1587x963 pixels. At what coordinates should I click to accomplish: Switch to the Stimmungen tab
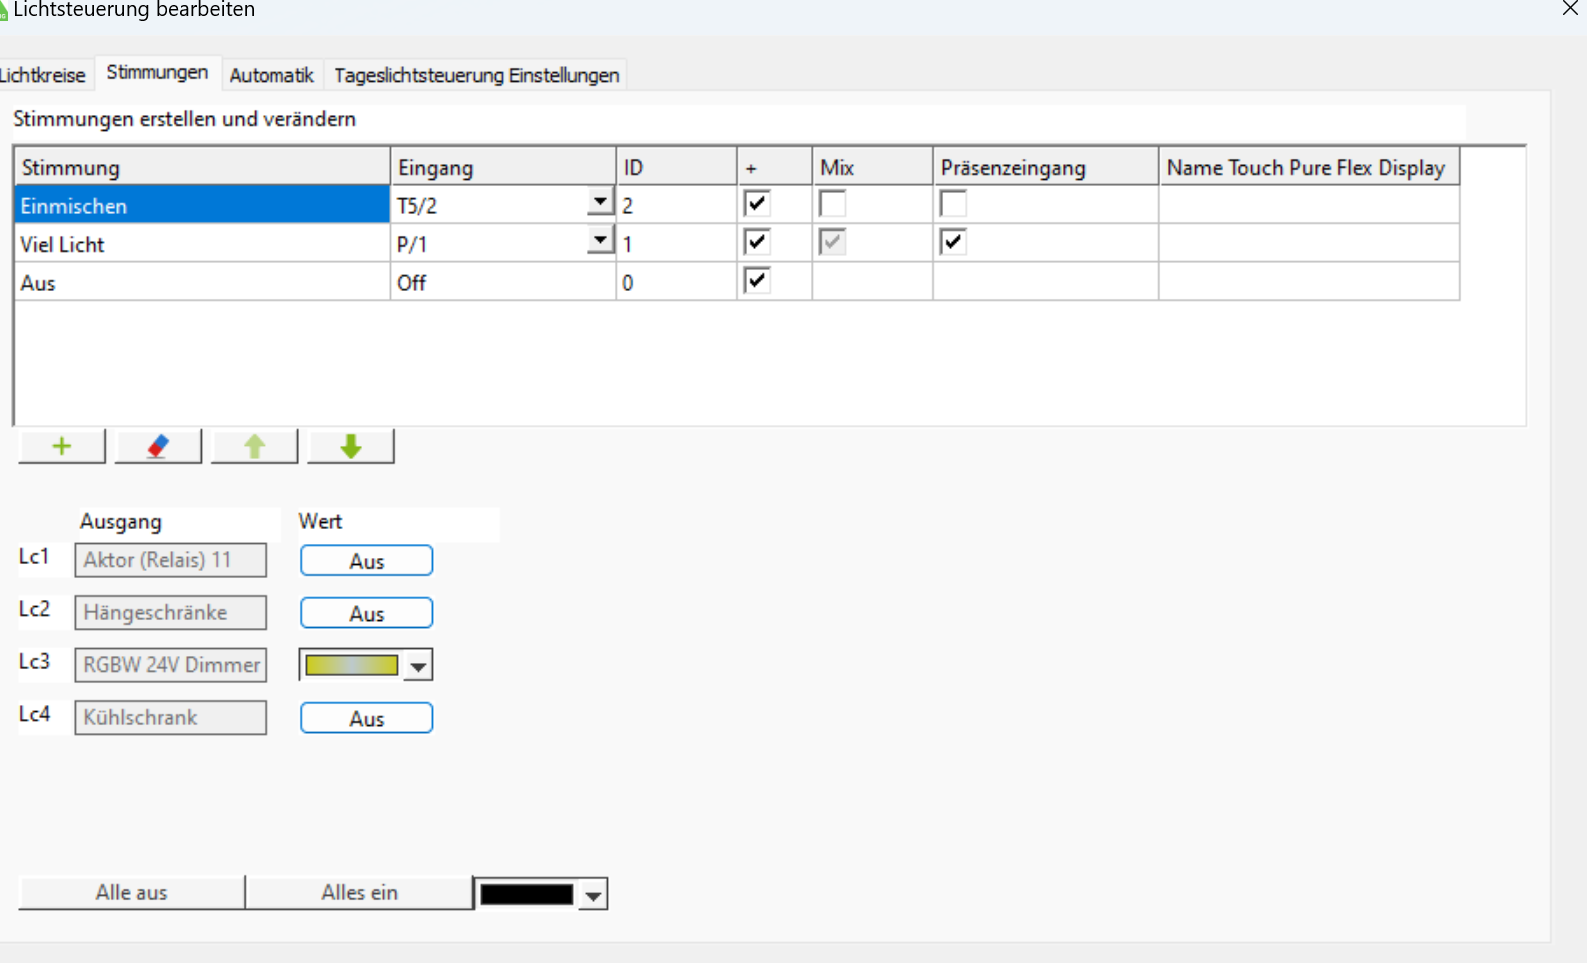157,73
